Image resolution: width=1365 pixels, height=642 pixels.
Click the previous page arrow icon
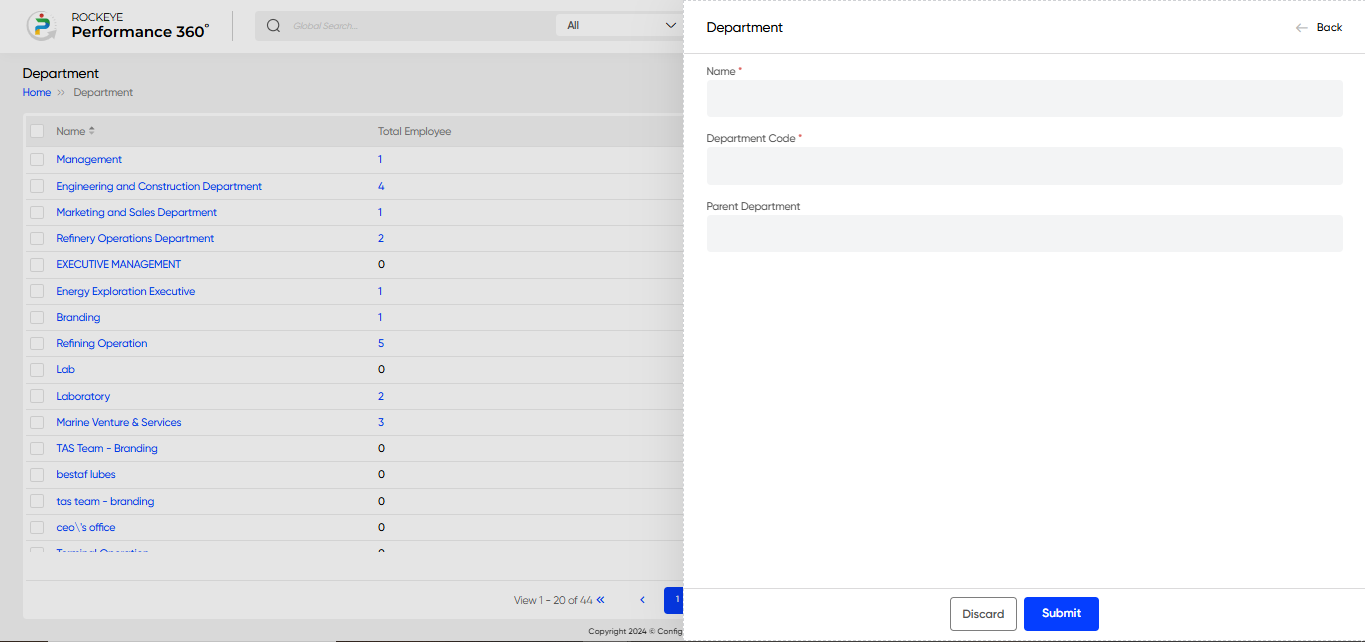click(642, 600)
